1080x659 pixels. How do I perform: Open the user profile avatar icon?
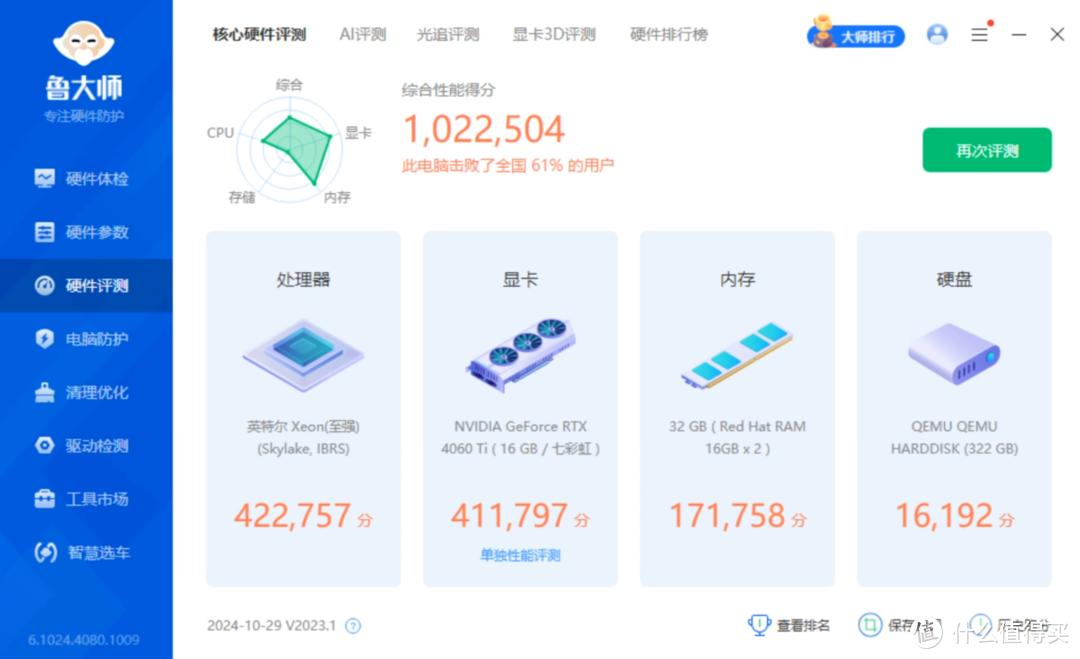(937, 33)
